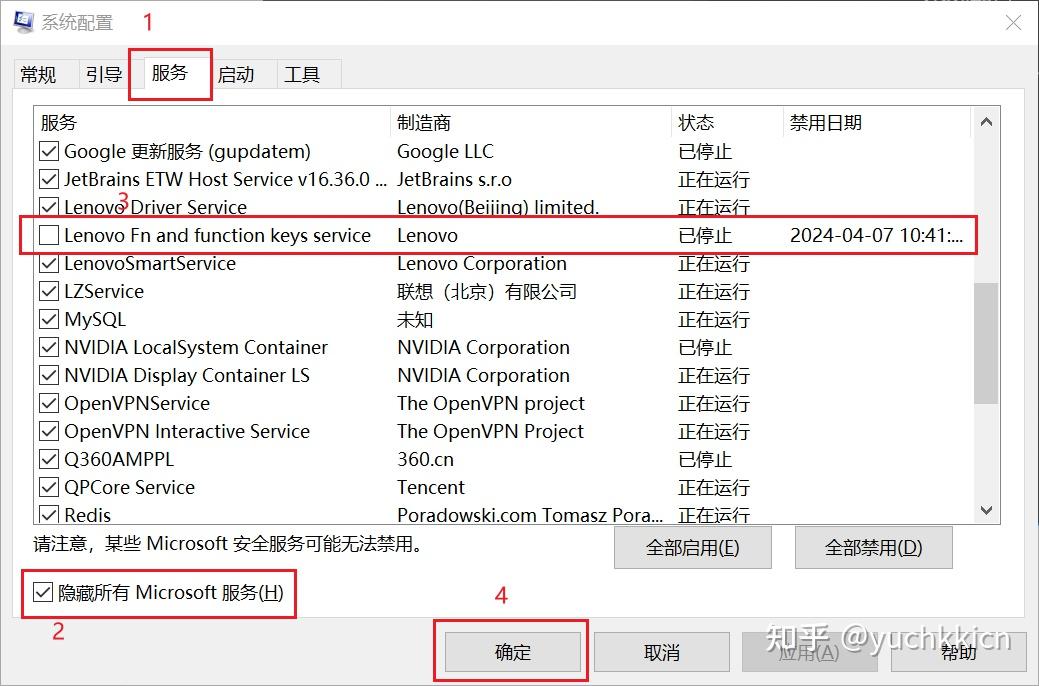Open the 启动 tab
This screenshot has height=686, width=1039.
[236, 74]
